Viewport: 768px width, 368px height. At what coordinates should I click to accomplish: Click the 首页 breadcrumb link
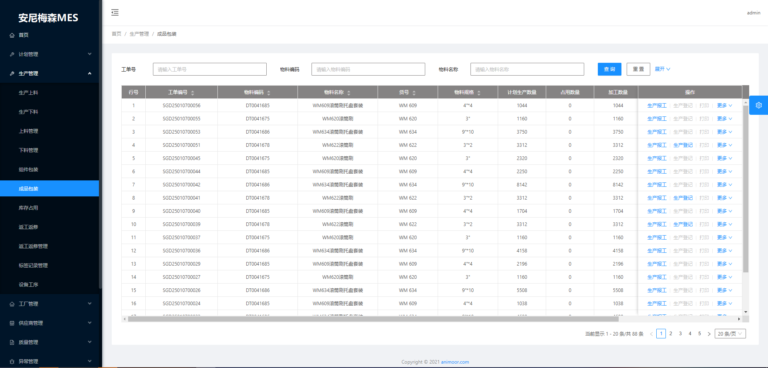pos(116,34)
